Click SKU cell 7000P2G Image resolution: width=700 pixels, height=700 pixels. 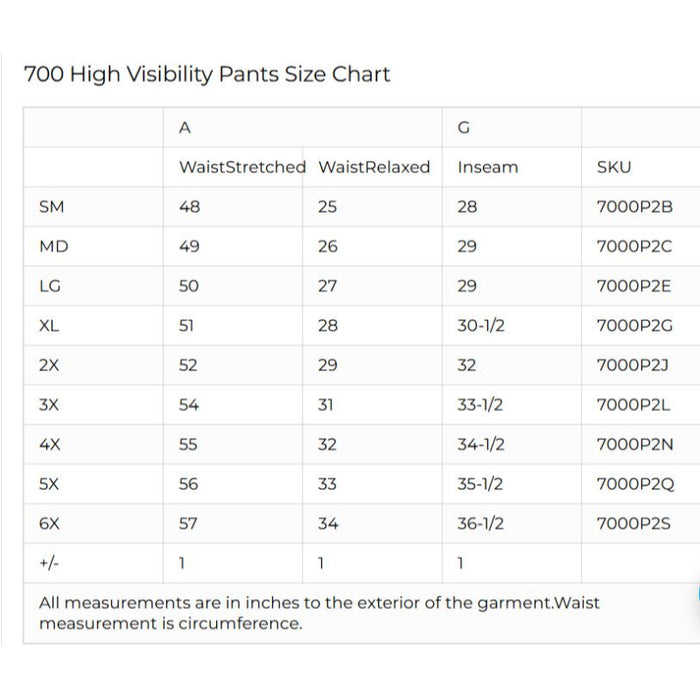(634, 325)
